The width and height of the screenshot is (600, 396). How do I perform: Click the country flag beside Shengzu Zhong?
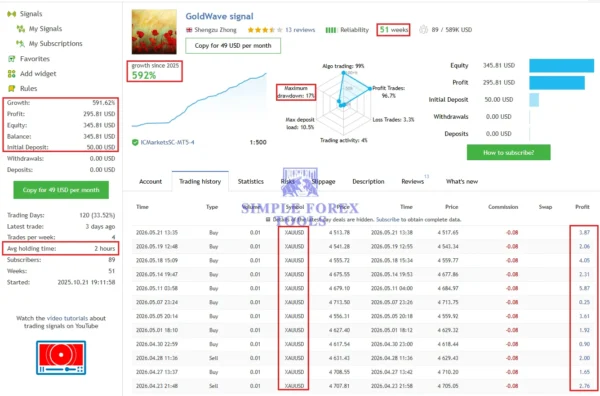189,30
